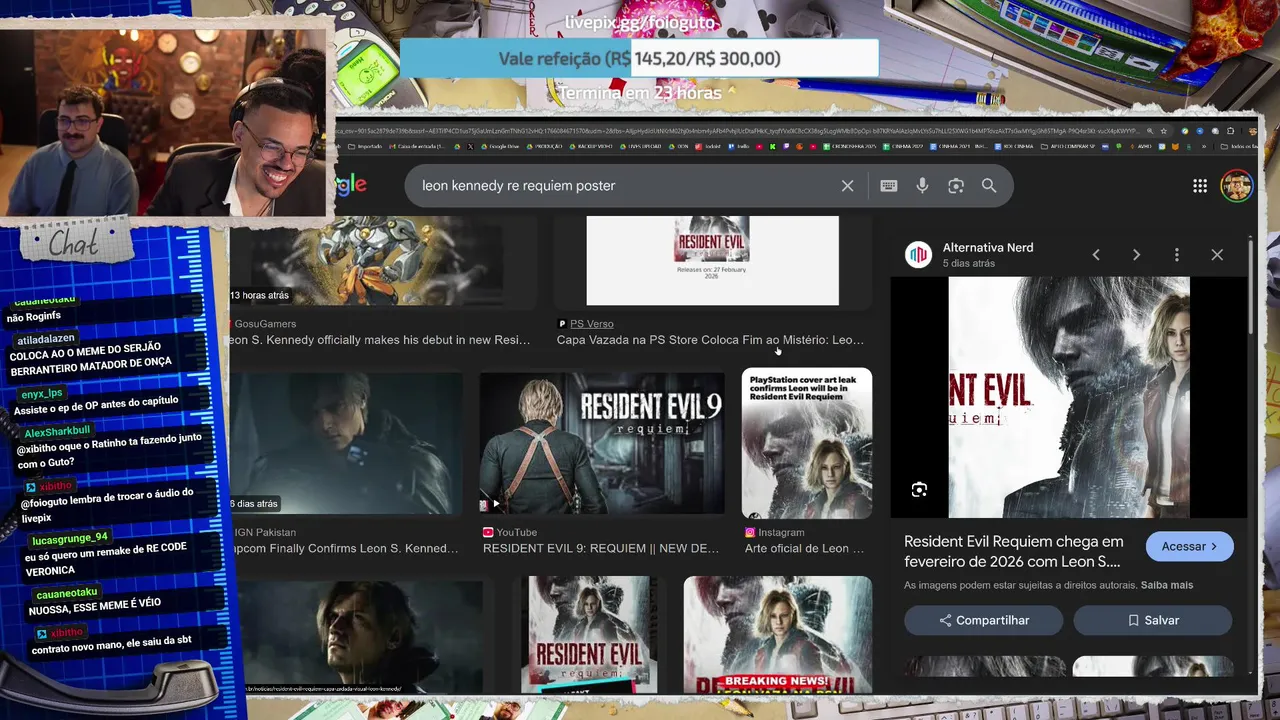Open the Resident Evil 9 Requiem YouTube thumbnail
Screen dimensions: 1280x720
click(602, 443)
